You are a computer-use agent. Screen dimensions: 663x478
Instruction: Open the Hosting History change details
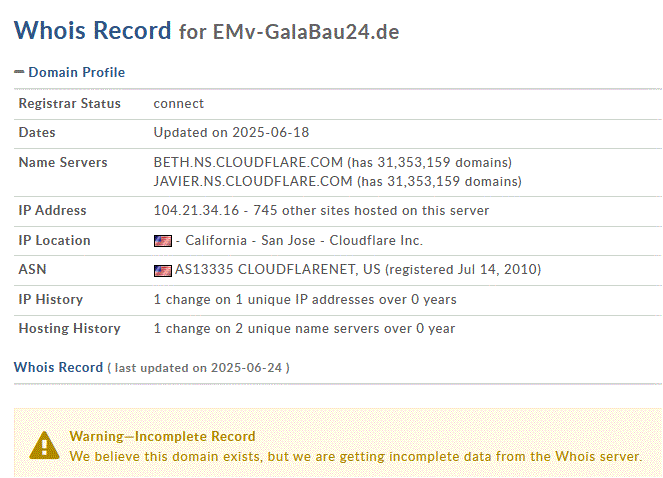click(x=304, y=329)
